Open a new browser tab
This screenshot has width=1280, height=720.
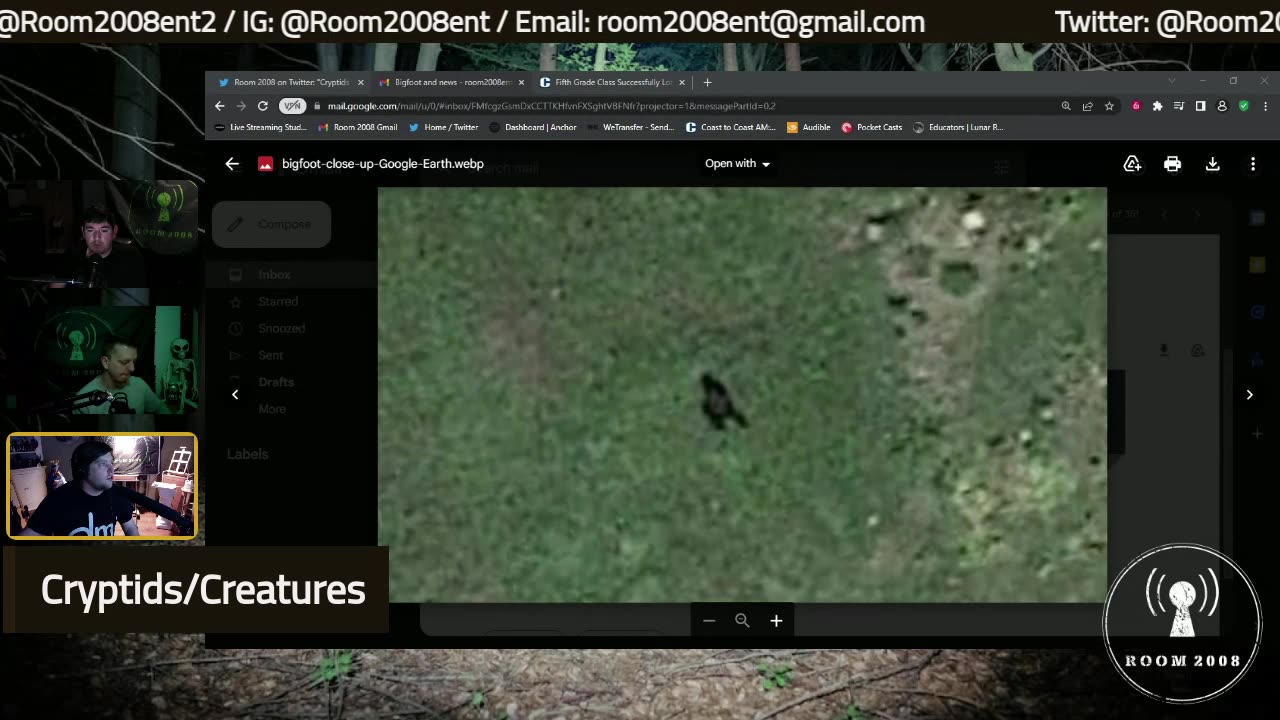(x=707, y=82)
